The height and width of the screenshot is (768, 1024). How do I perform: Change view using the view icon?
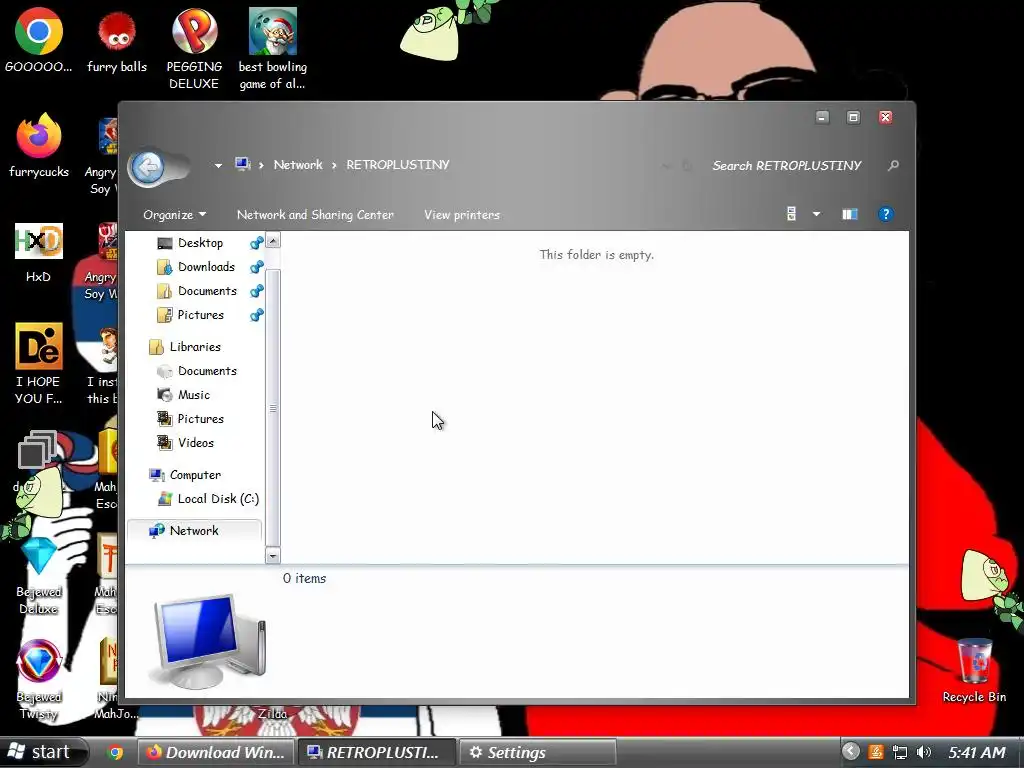click(x=791, y=214)
